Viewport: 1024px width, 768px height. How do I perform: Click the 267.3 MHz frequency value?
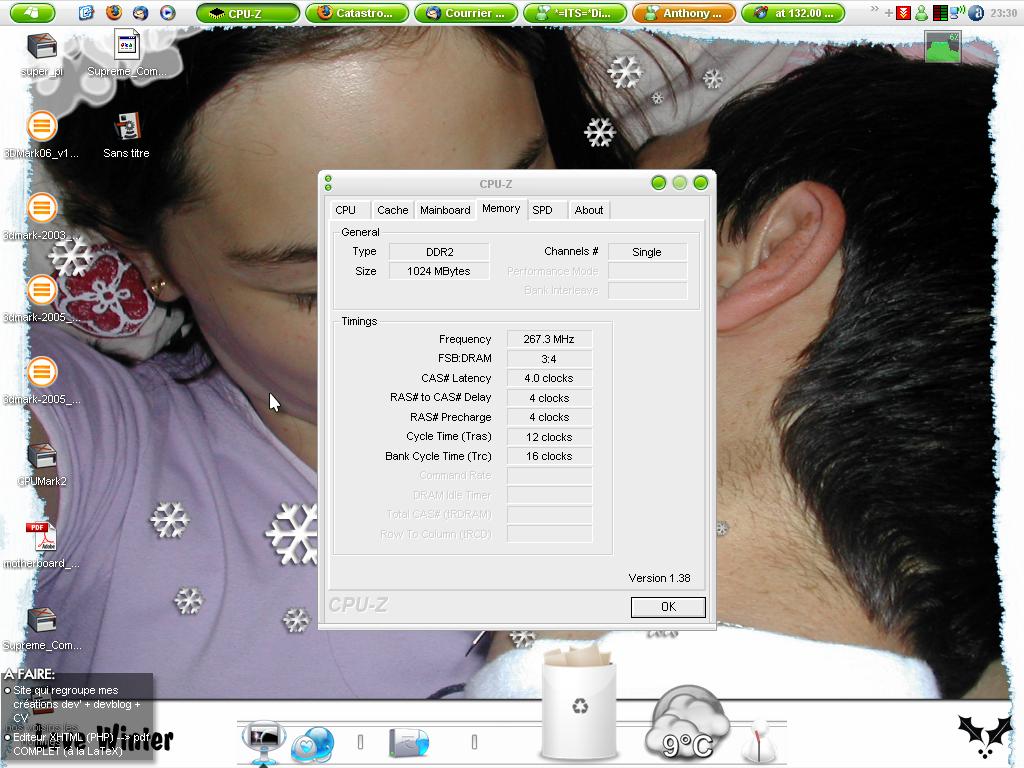coord(549,339)
